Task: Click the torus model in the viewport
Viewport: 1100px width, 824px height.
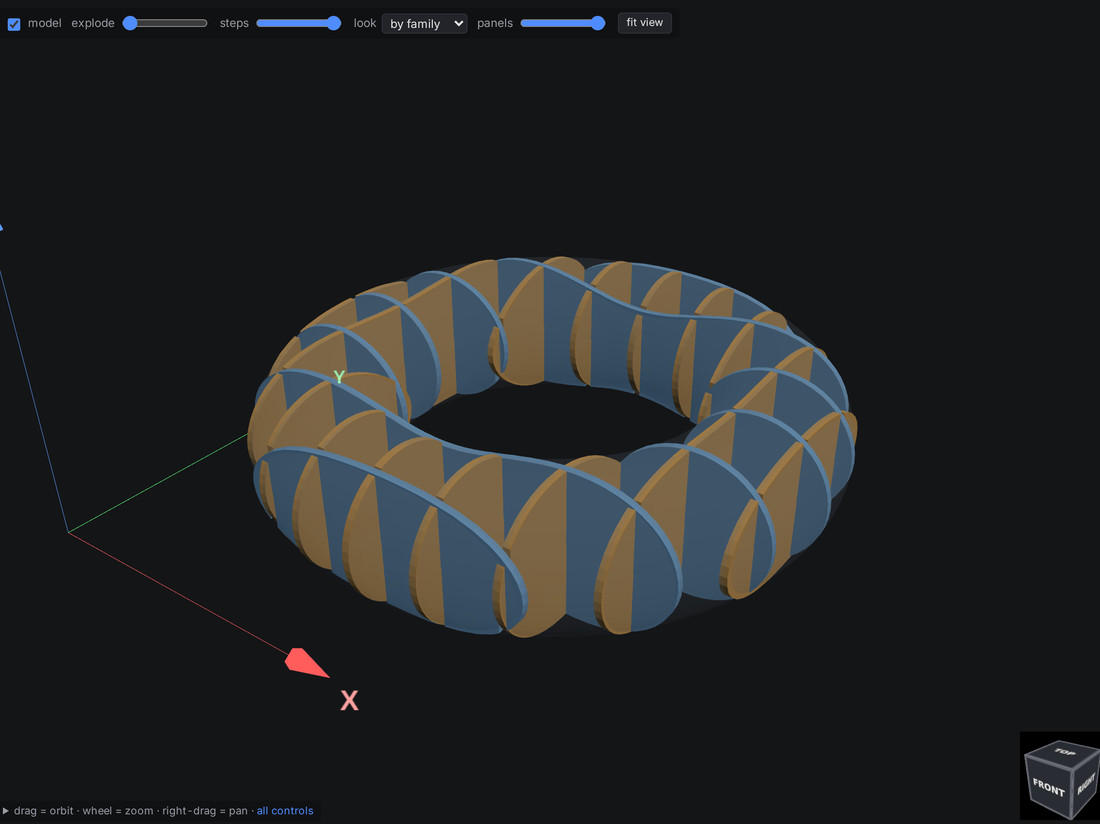Action: coord(552,447)
